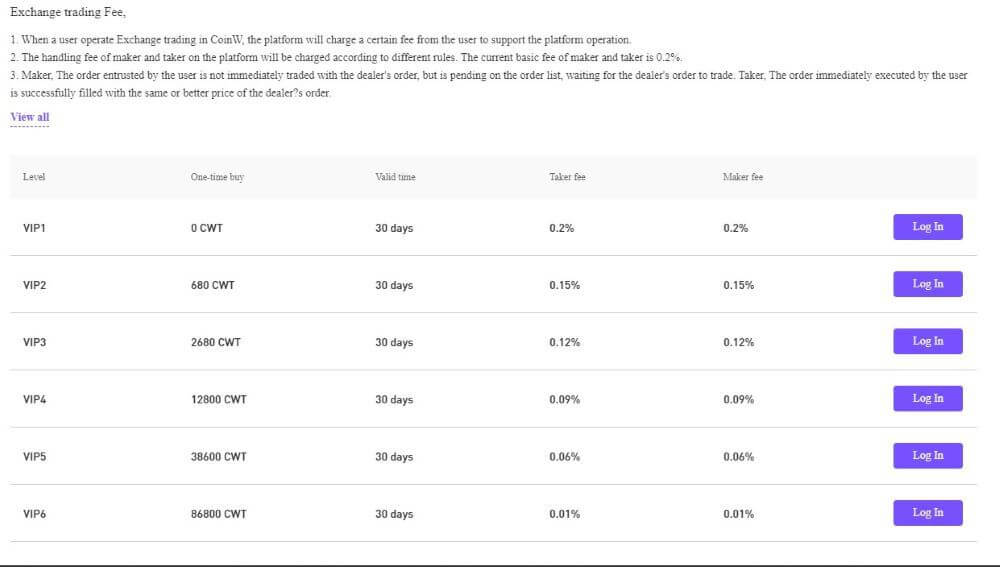Image resolution: width=1000 pixels, height=567 pixels.
Task: Click the 12800 CWT amount
Action: click(x=218, y=400)
